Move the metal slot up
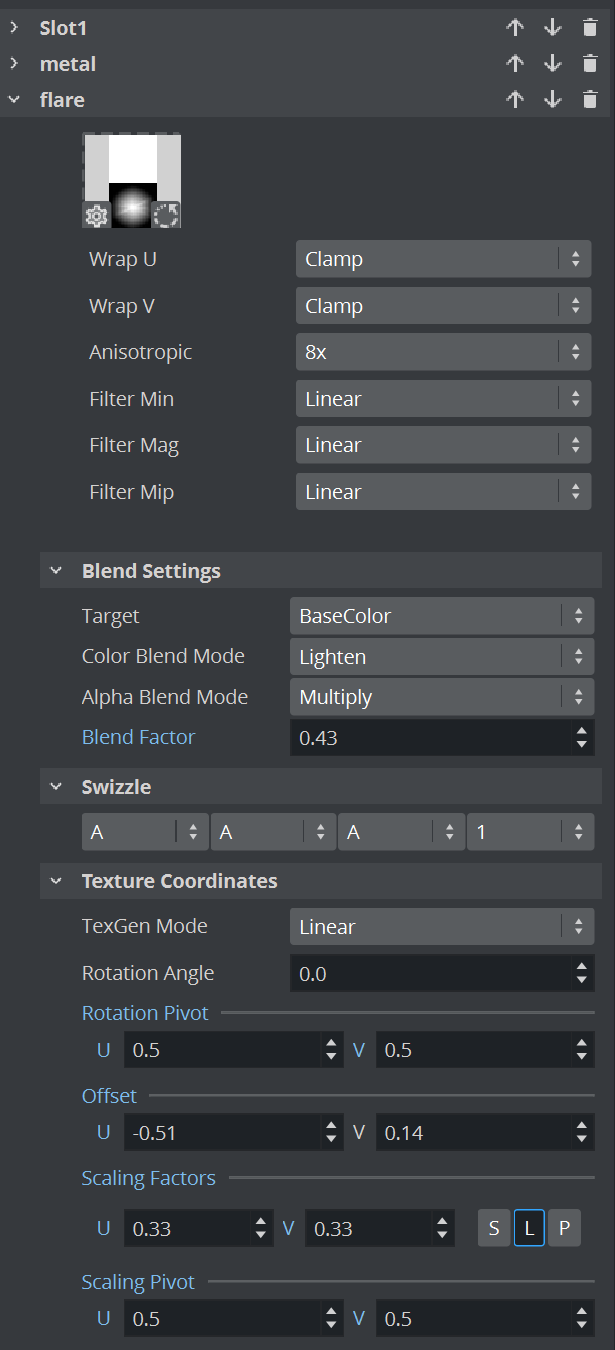 click(x=515, y=63)
